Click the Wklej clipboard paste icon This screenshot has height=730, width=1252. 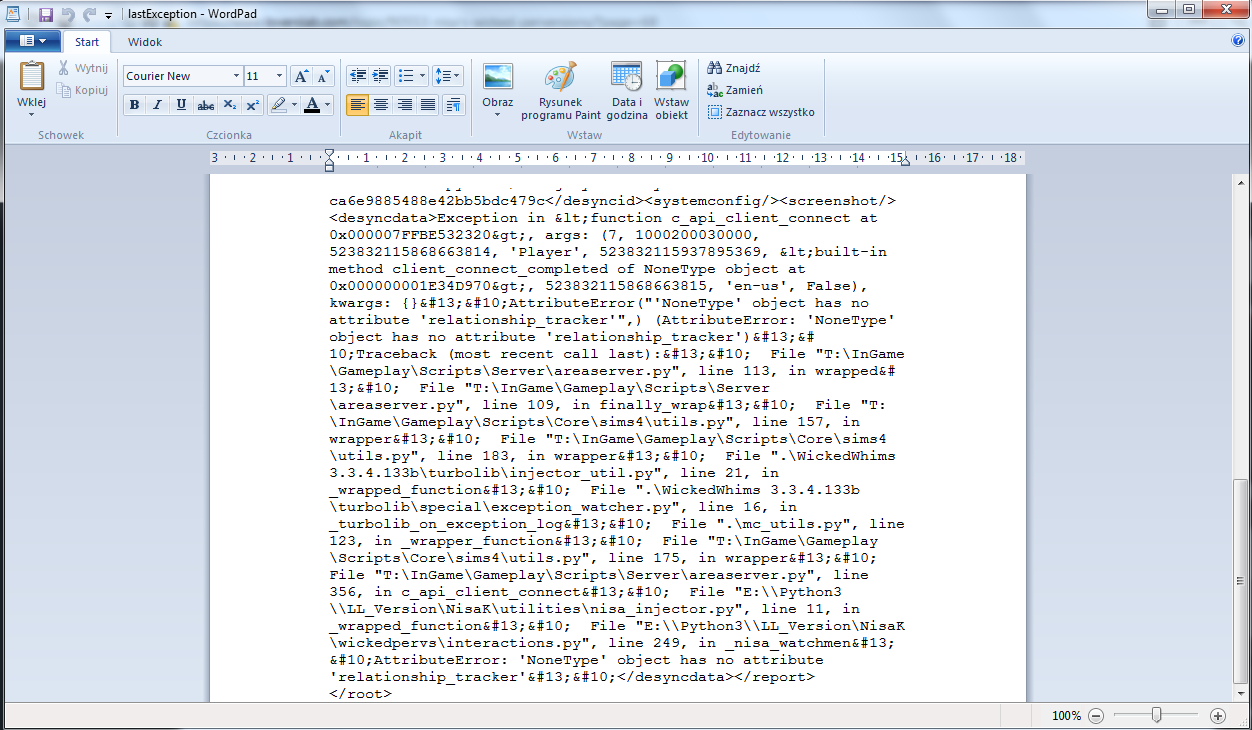pos(32,77)
